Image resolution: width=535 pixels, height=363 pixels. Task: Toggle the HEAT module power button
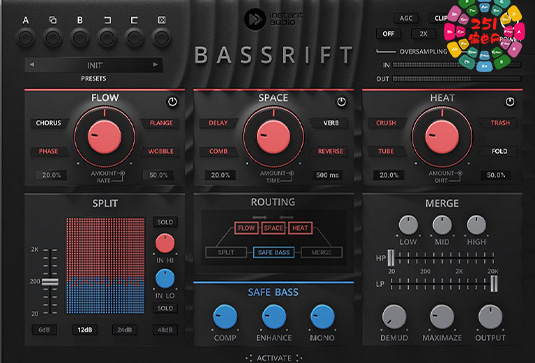pyautogui.click(x=510, y=102)
